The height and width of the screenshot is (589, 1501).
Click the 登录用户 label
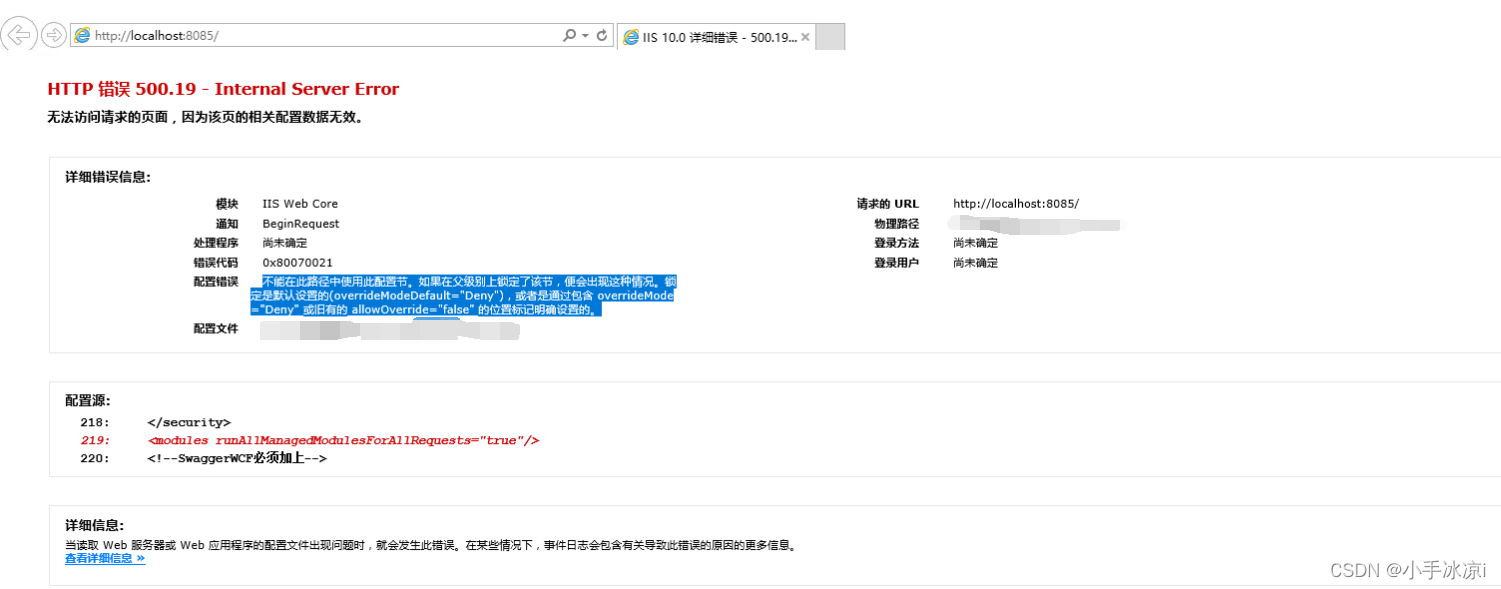tap(896, 263)
